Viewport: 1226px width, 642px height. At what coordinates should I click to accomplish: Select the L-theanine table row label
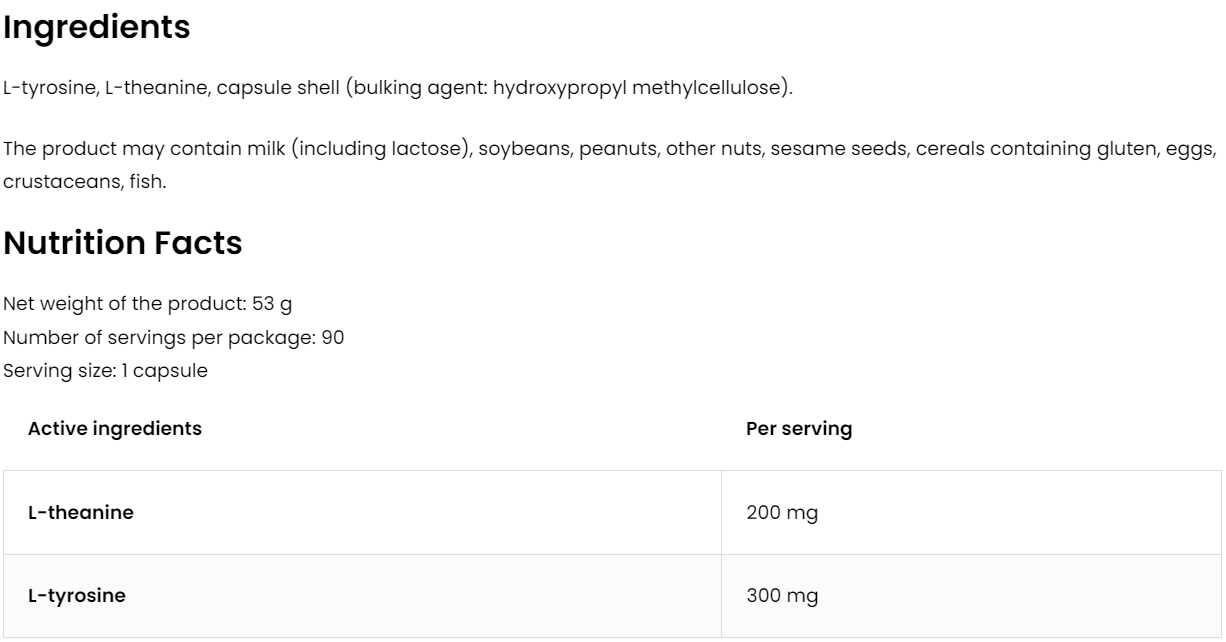80,513
